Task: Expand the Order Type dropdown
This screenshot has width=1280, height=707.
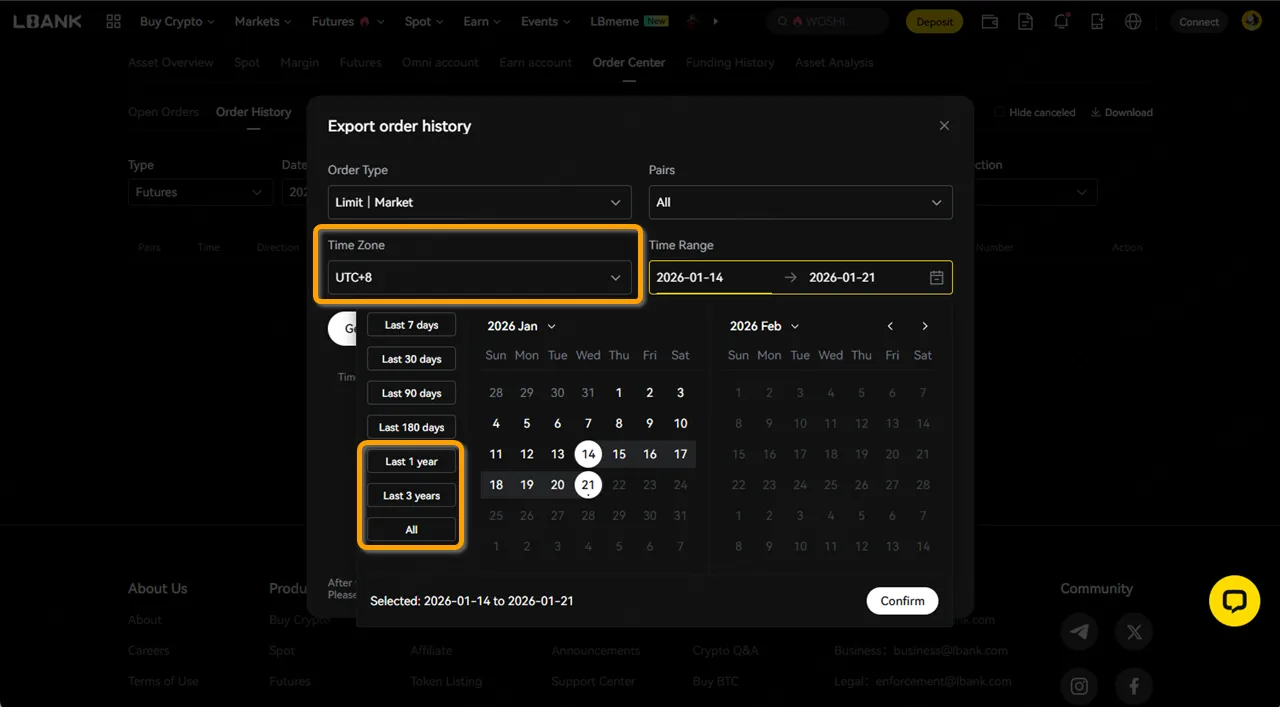Action: point(479,202)
